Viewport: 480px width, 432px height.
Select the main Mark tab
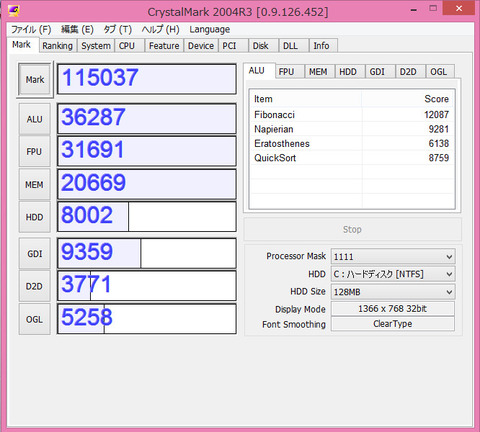click(x=22, y=44)
